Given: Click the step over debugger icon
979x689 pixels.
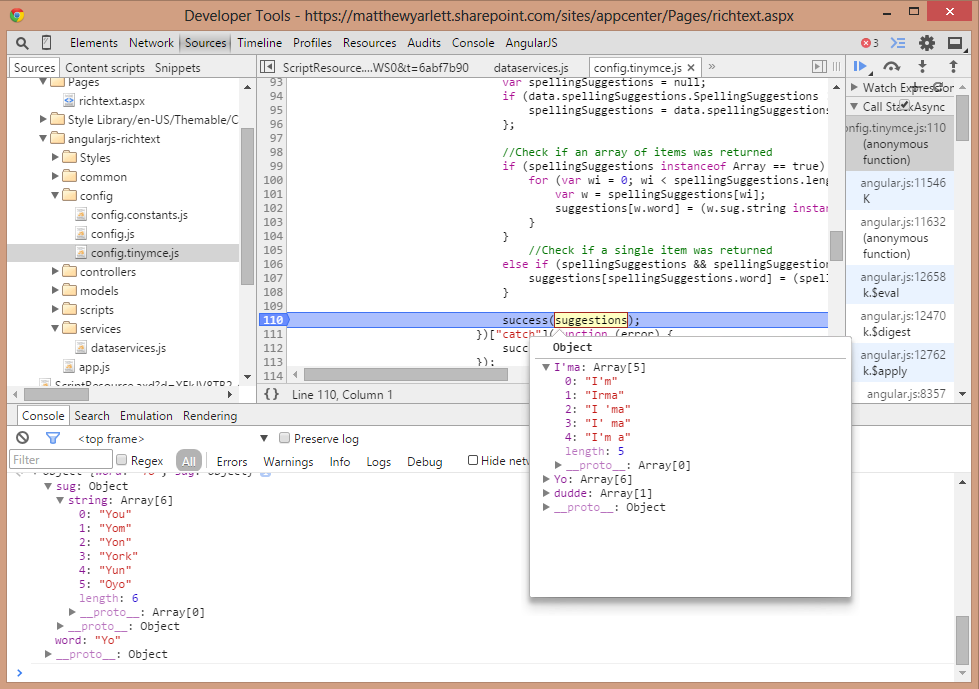Looking at the screenshot, I should (890, 66).
